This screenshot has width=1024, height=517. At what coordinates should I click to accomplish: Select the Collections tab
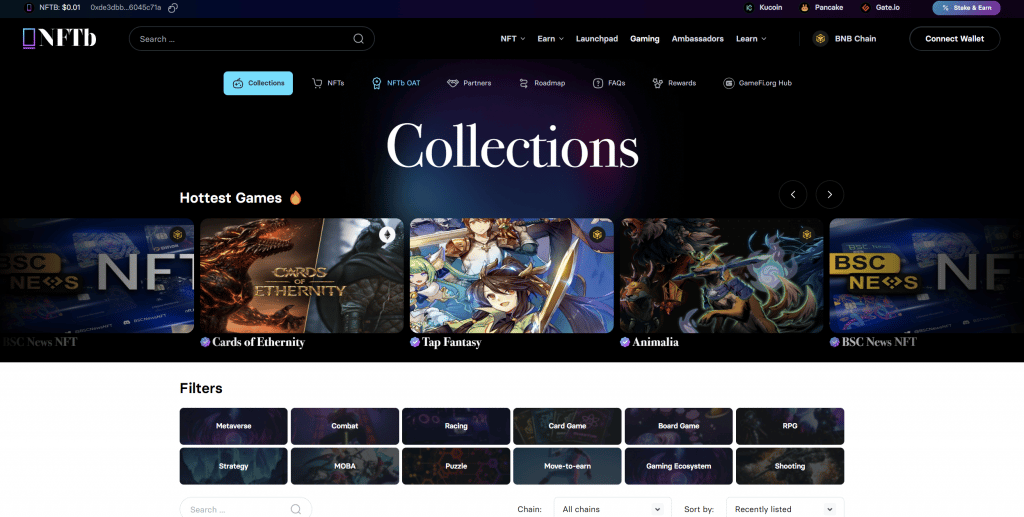[x=258, y=83]
